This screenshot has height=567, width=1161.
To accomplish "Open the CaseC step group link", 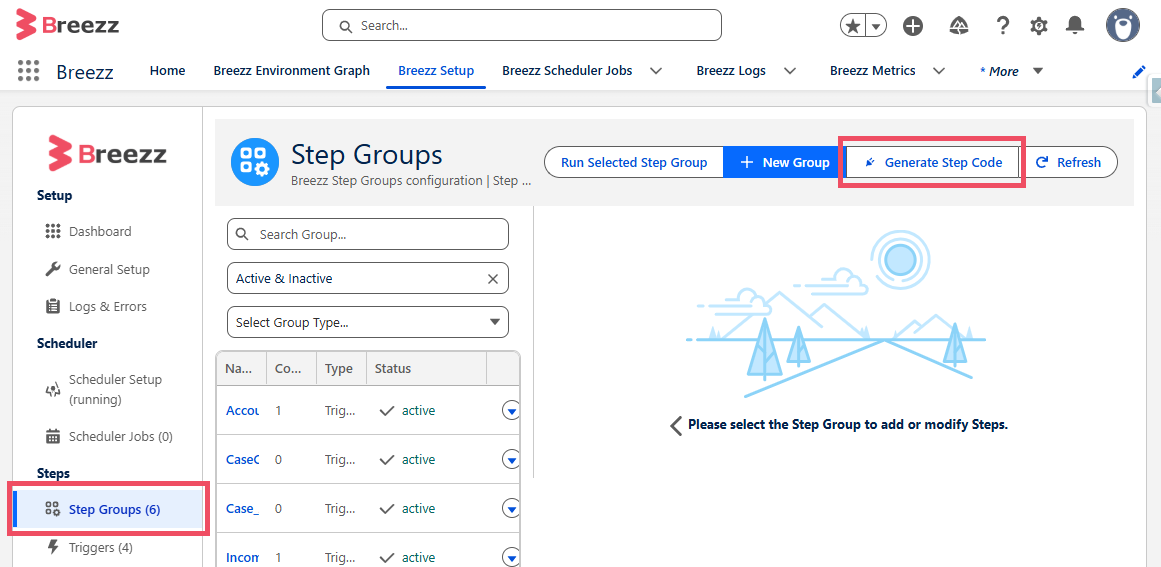I will (242, 459).
